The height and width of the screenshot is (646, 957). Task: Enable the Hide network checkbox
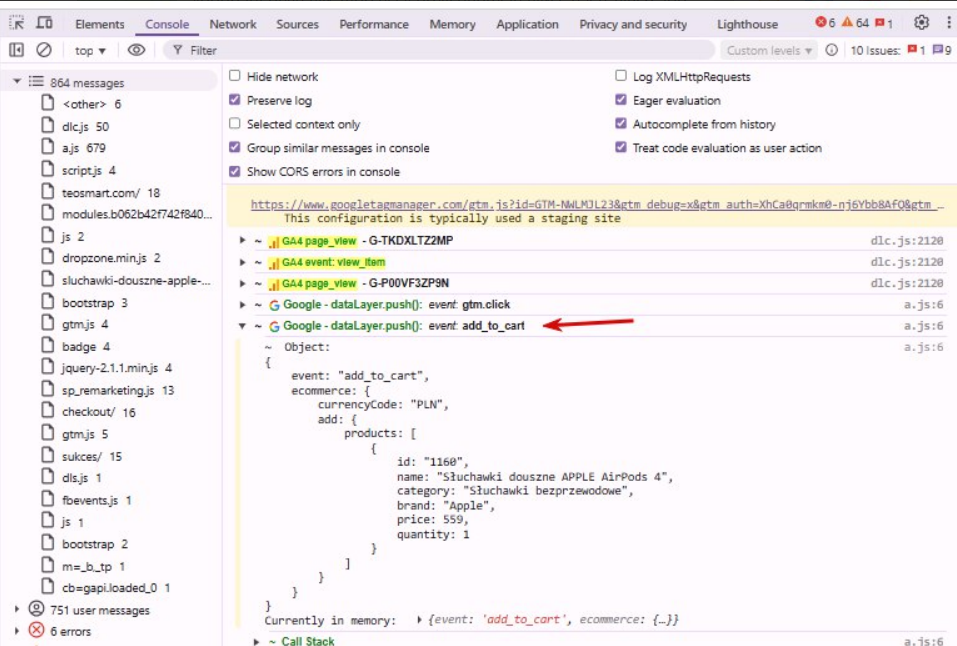235,76
